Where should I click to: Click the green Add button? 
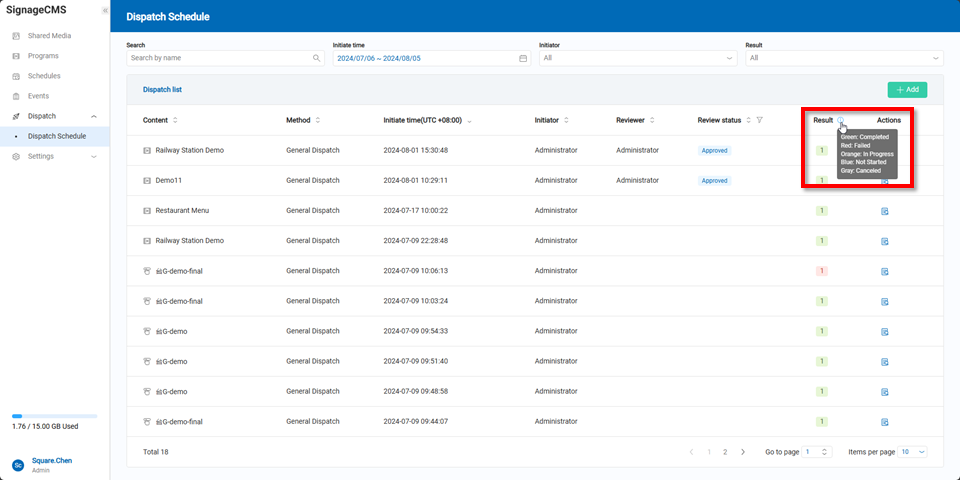(906, 89)
